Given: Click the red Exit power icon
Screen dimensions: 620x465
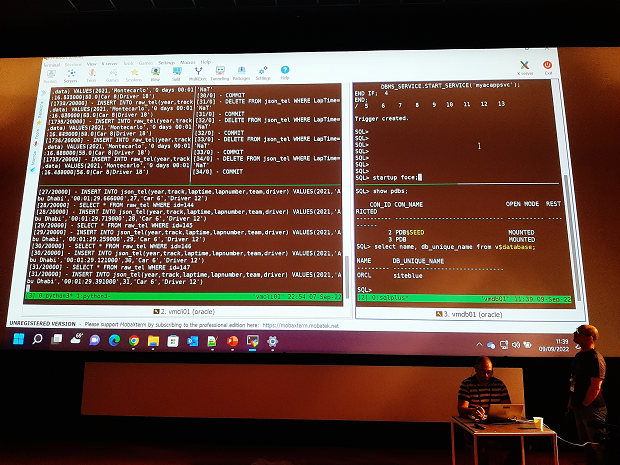Looking at the screenshot, I should (x=548, y=67).
